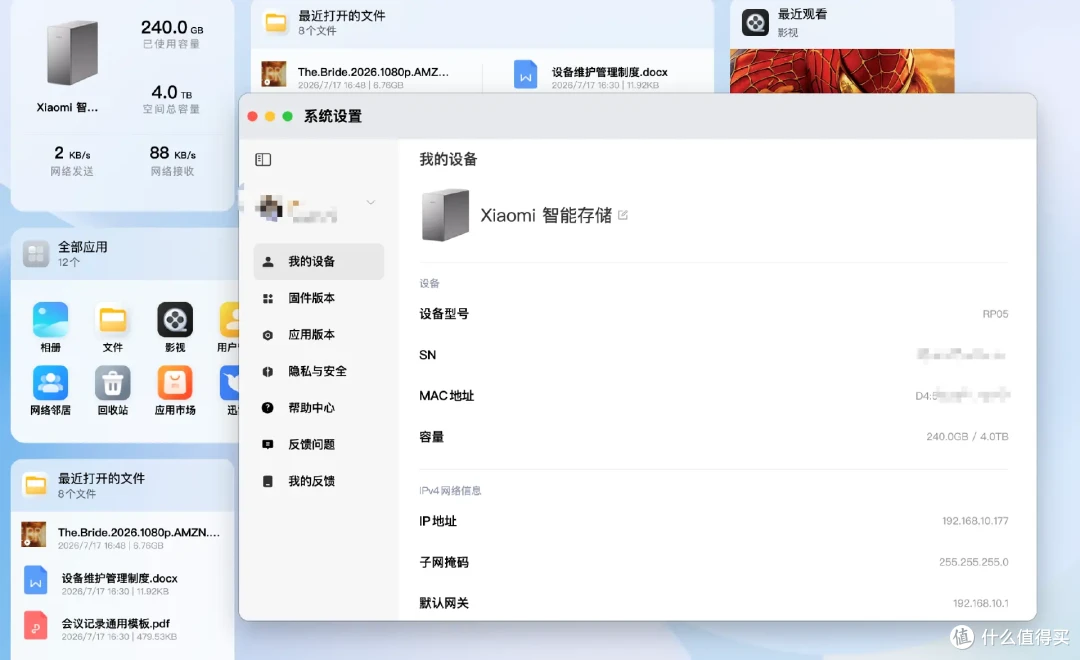Viewport: 1080px width, 660px height.
Task: Click the 全部应用 grid icon
Action: pyautogui.click(x=36, y=254)
